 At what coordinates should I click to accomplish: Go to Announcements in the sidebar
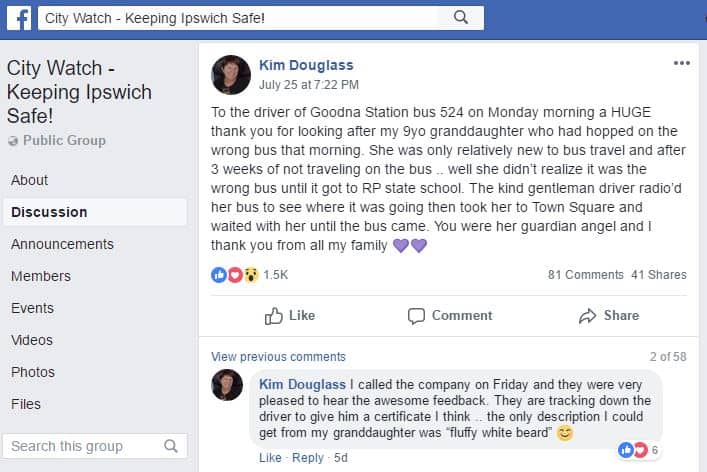coord(62,244)
